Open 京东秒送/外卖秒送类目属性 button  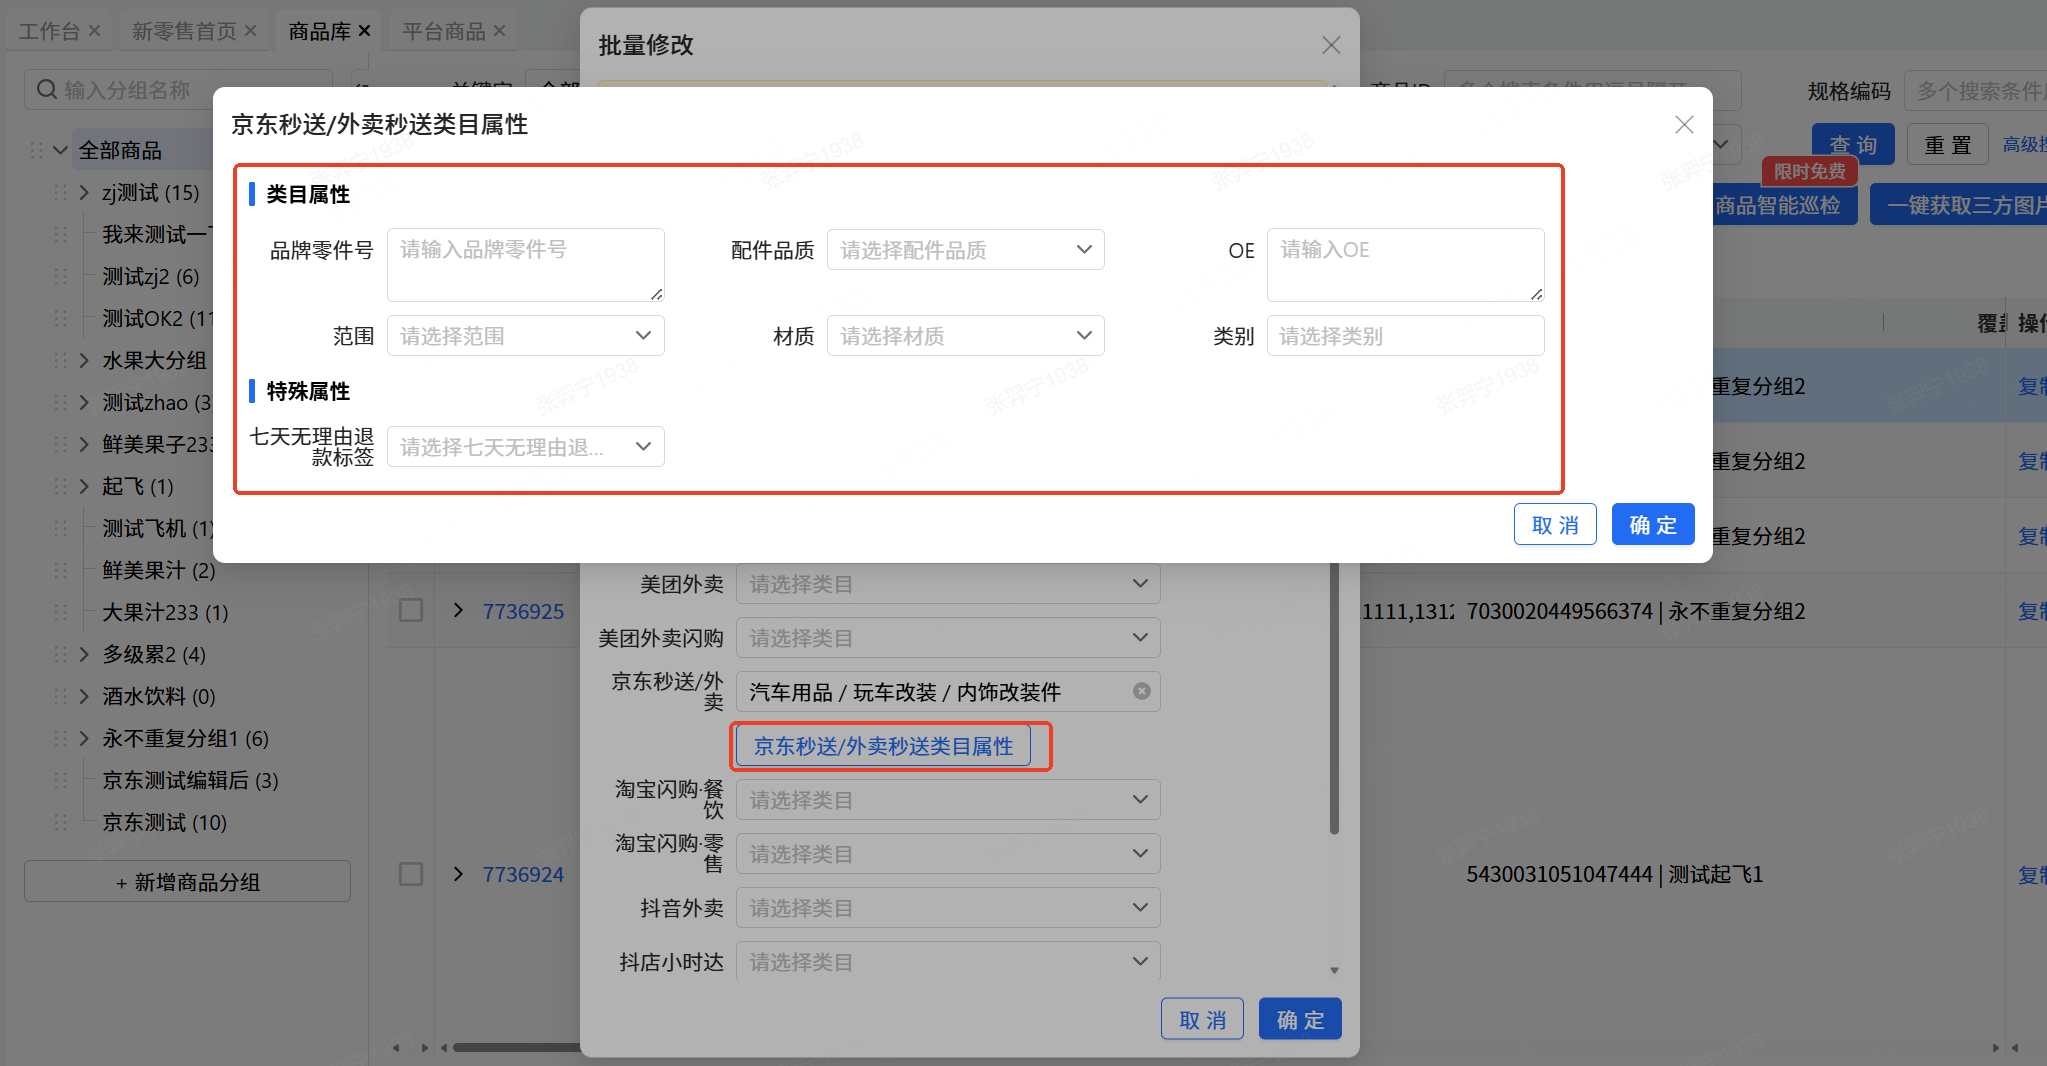pos(883,746)
